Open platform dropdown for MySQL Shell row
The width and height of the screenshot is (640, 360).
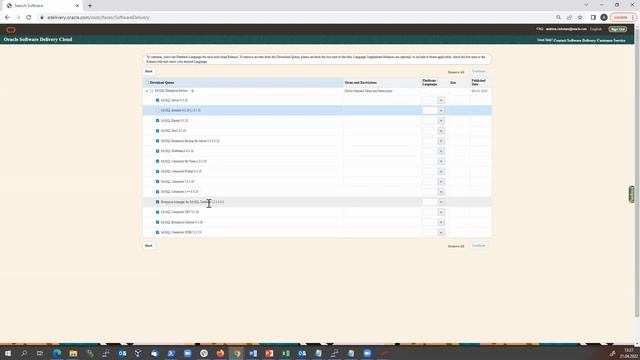pyautogui.click(x=441, y=131)
